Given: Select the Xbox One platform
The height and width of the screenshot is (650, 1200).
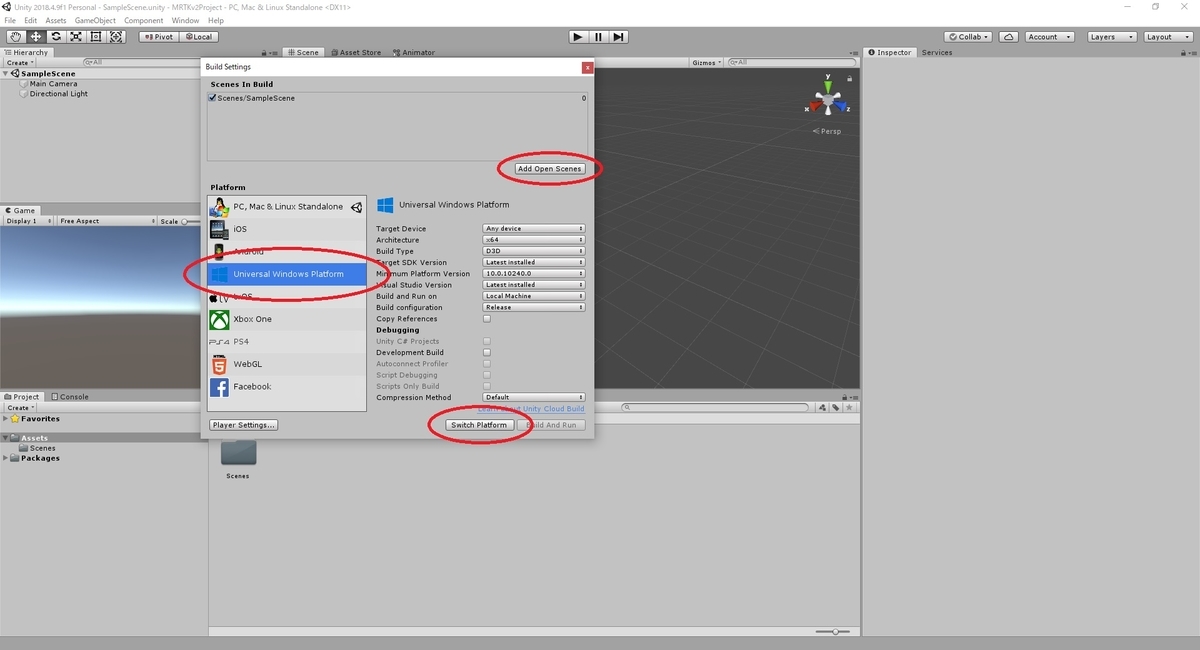Looking at the screenshot, I should pyautogui.click(x=287, y=319).
